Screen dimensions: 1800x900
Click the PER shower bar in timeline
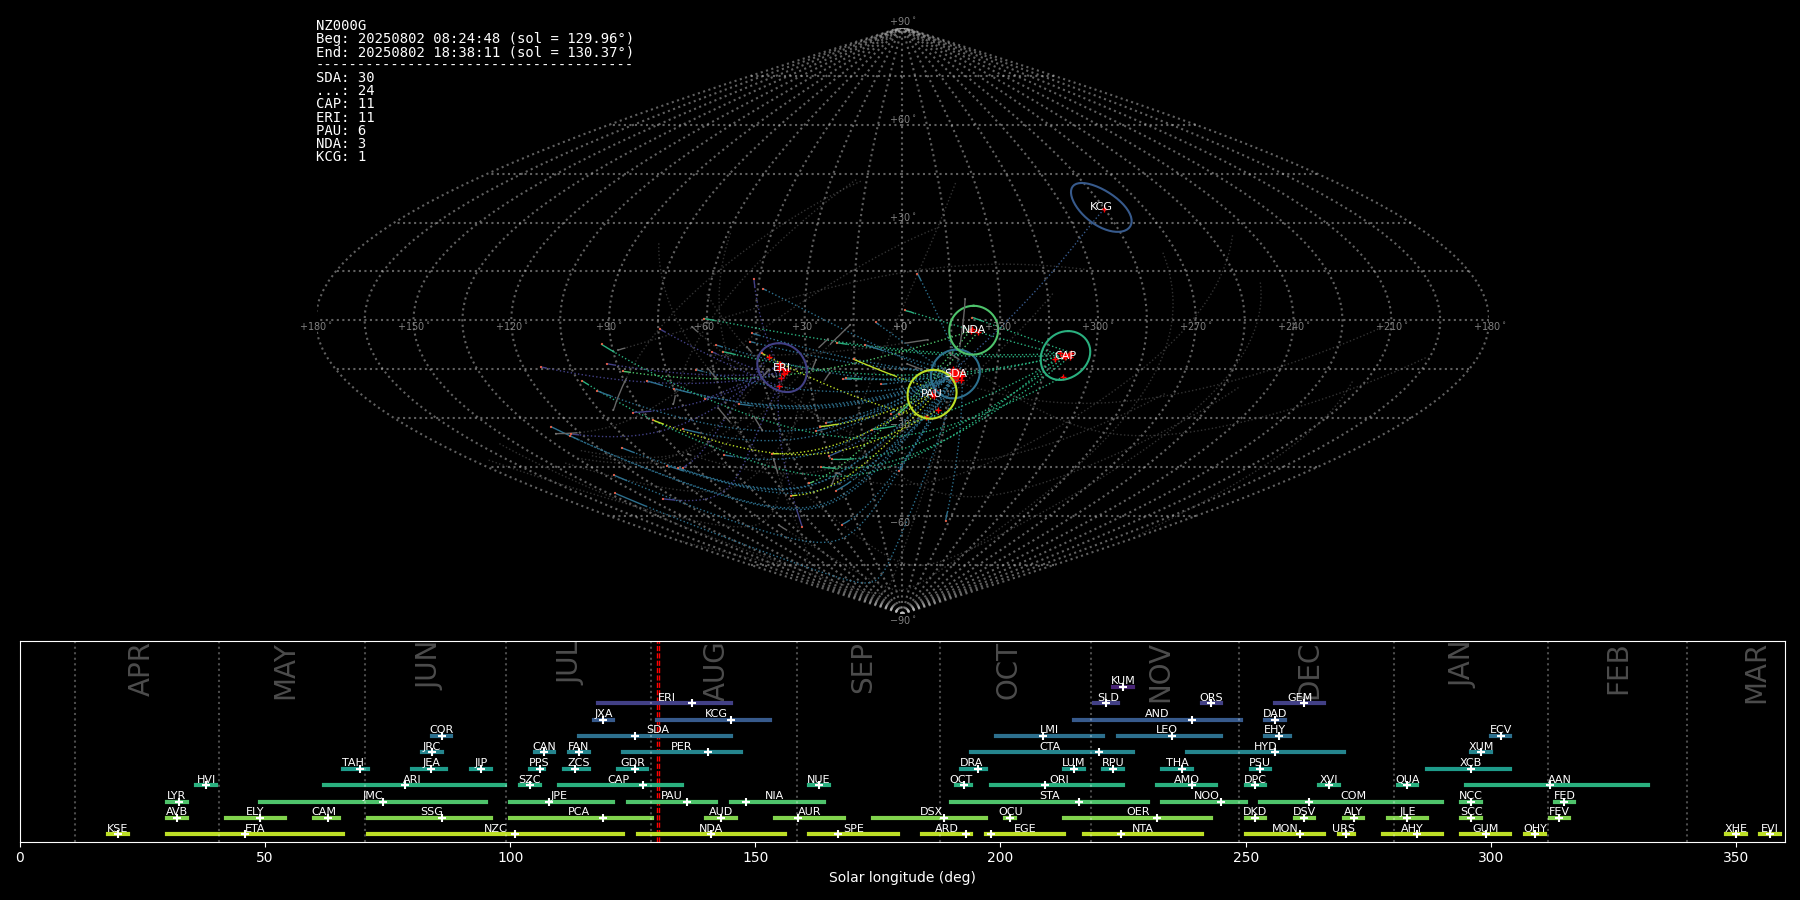pos(682,752)
